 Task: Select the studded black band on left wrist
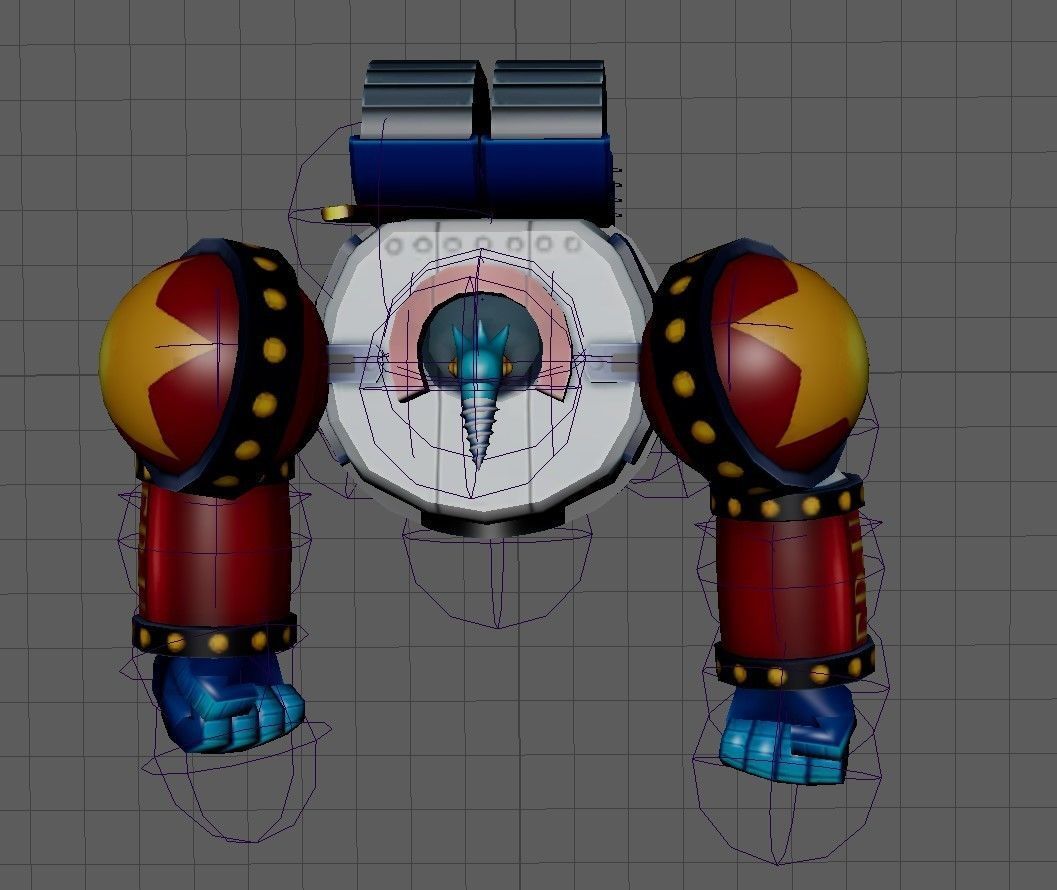[214, 634]
